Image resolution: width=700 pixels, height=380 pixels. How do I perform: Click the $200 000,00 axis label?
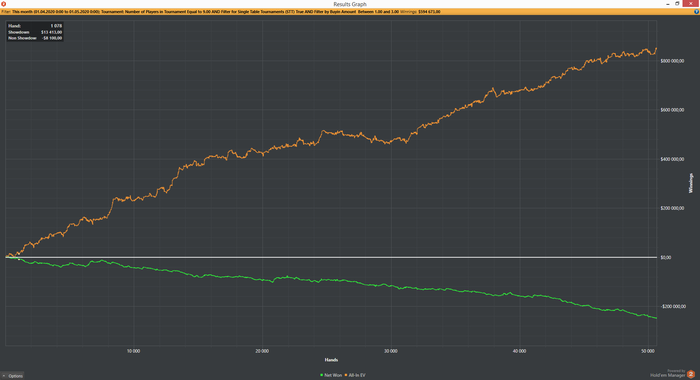[672, 208]
